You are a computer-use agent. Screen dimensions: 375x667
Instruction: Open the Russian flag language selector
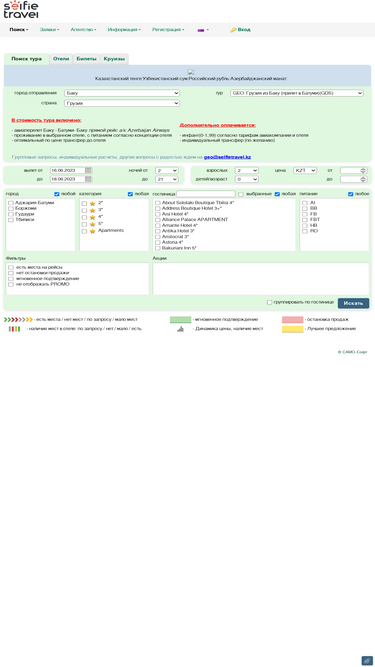[203, 30]
